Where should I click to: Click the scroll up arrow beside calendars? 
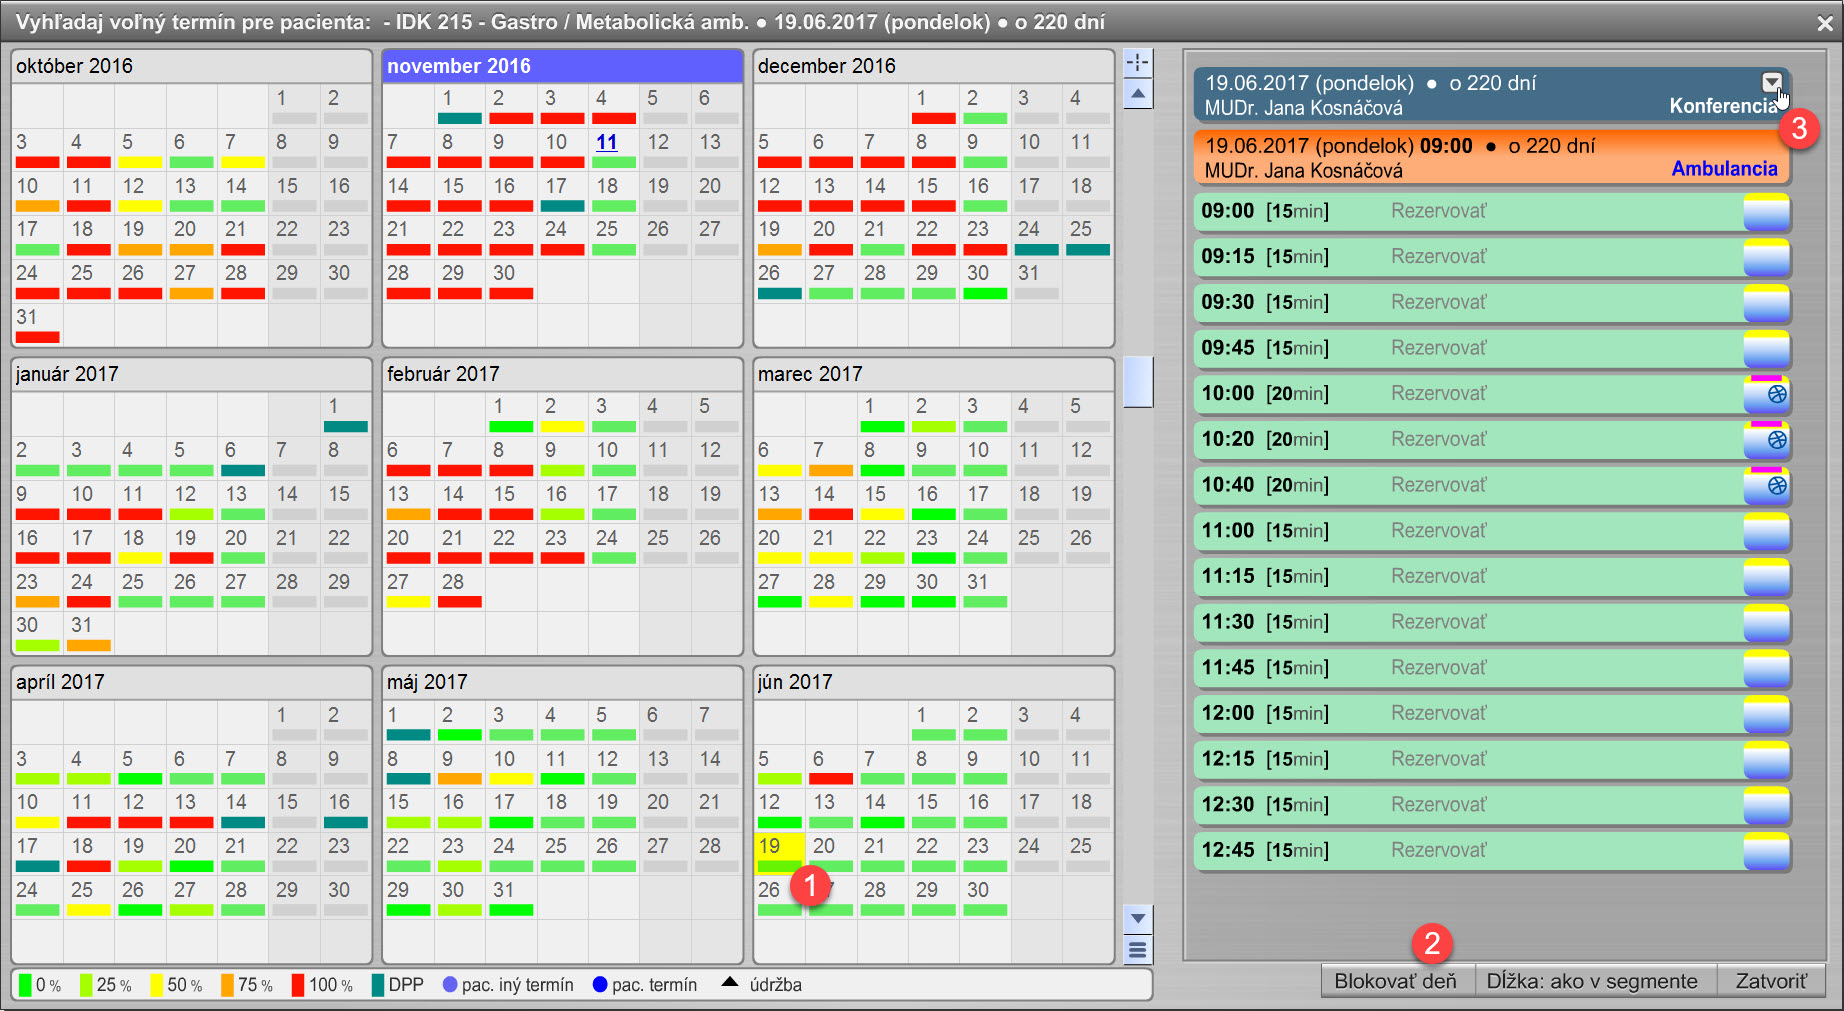tap(1138, 95)
